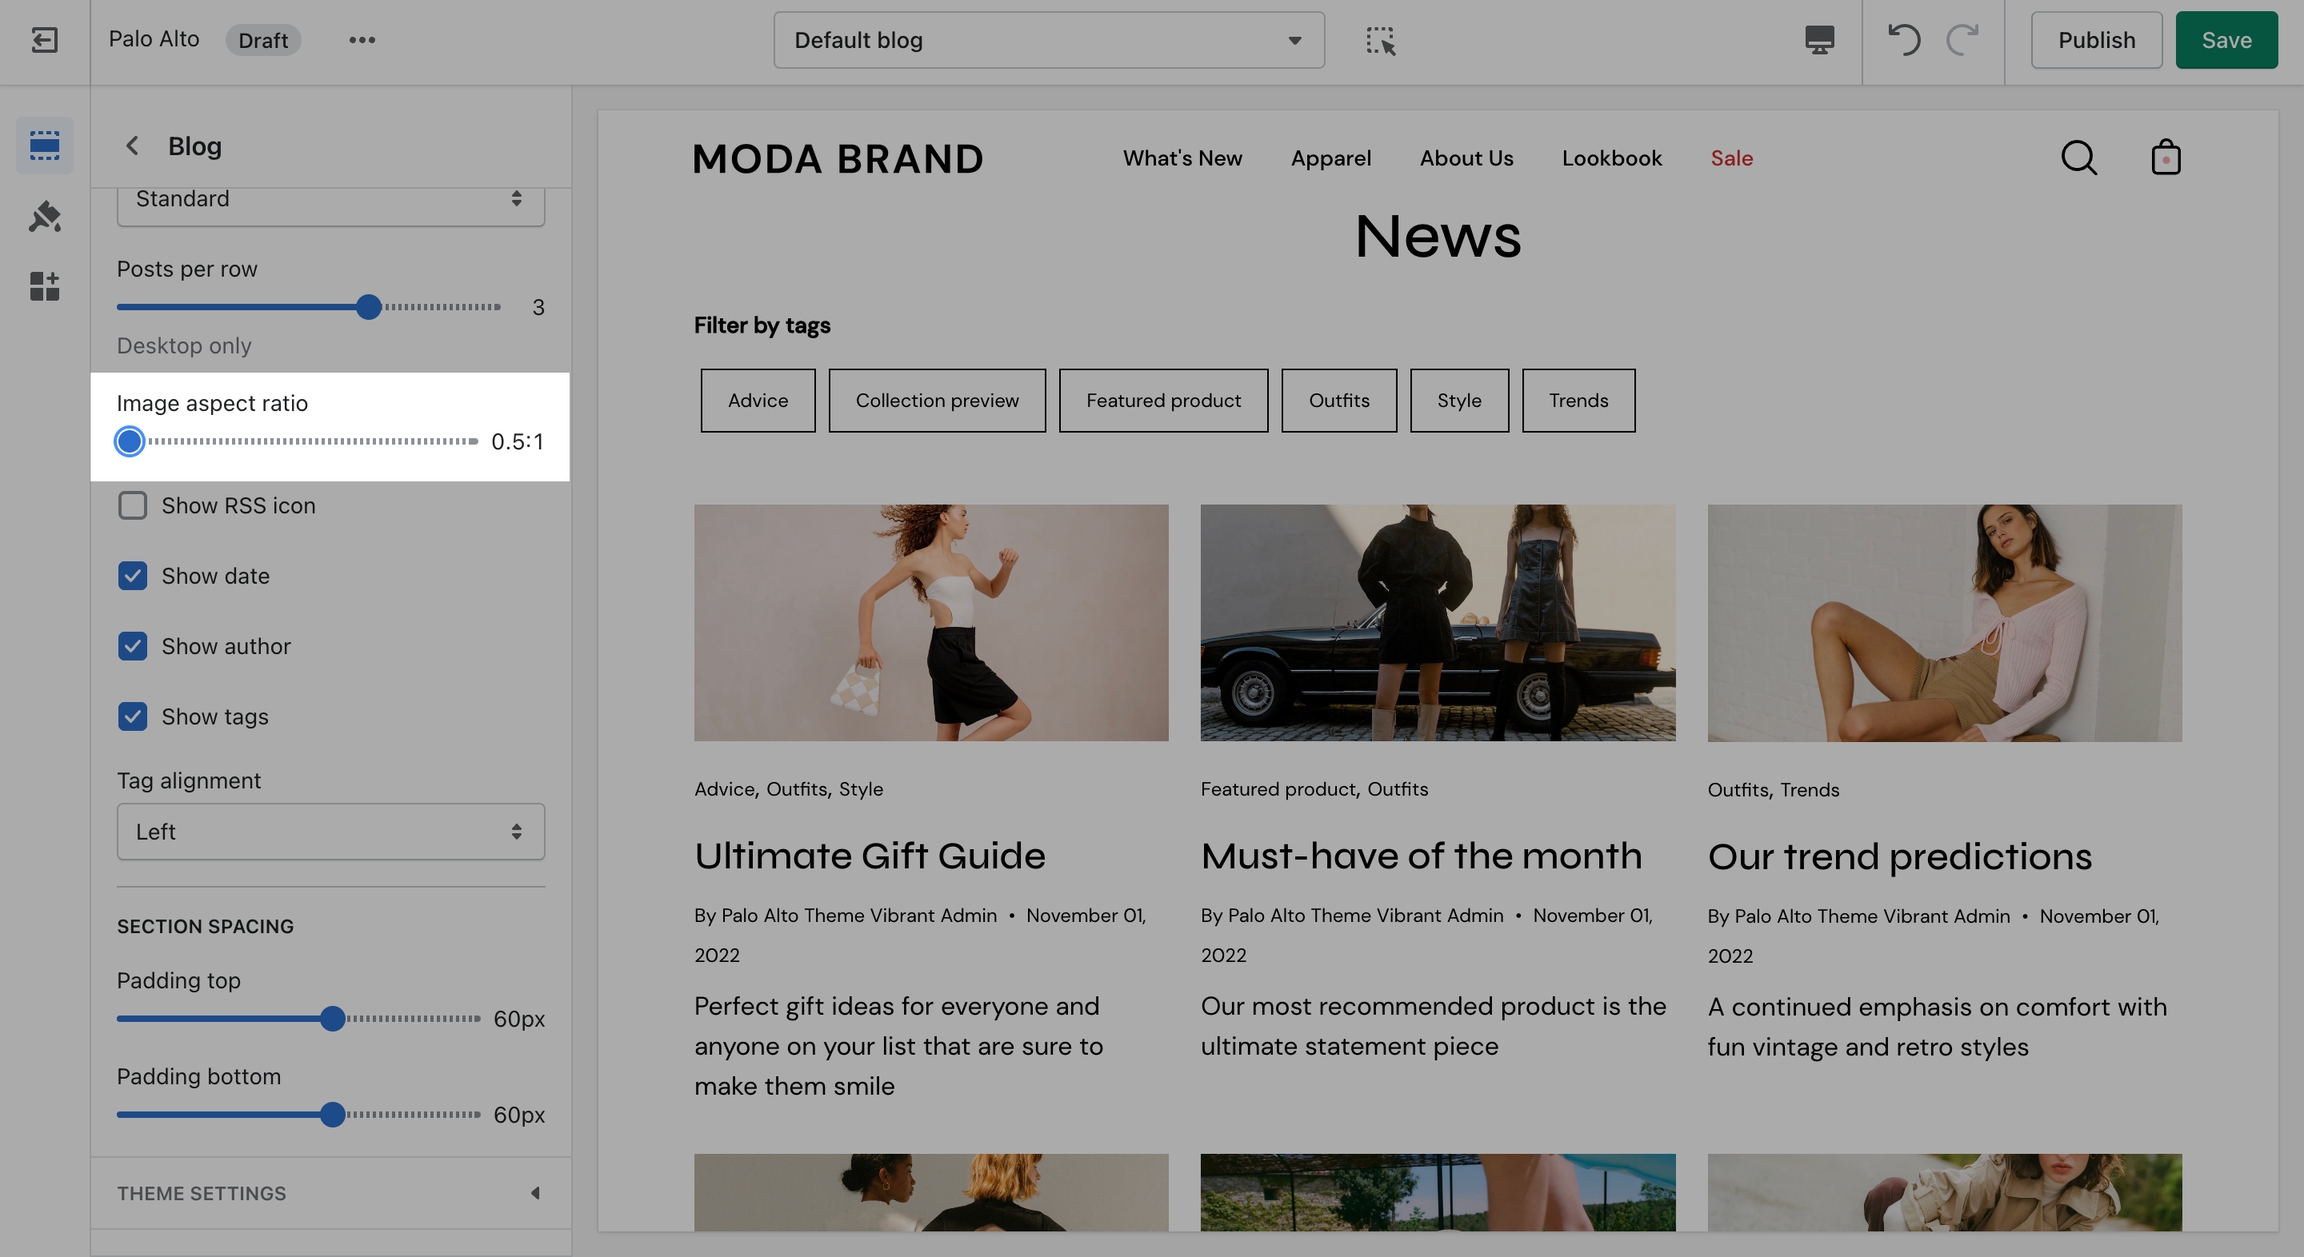Enable the Show RSS icon checkbox
The image size is (2304, 1257).
132,506
